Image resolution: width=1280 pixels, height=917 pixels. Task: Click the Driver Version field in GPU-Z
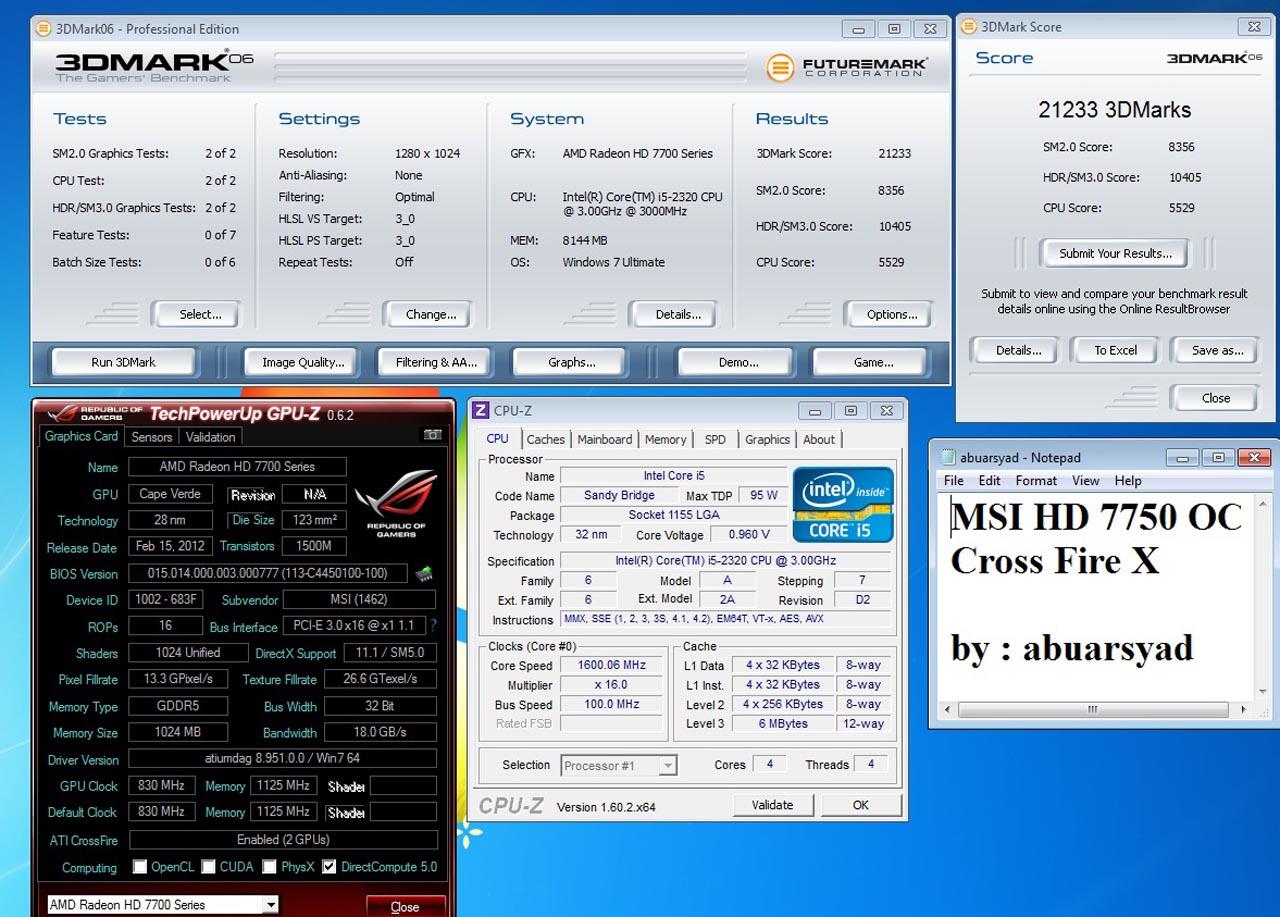pyautogui.click(x=282, y=759)
